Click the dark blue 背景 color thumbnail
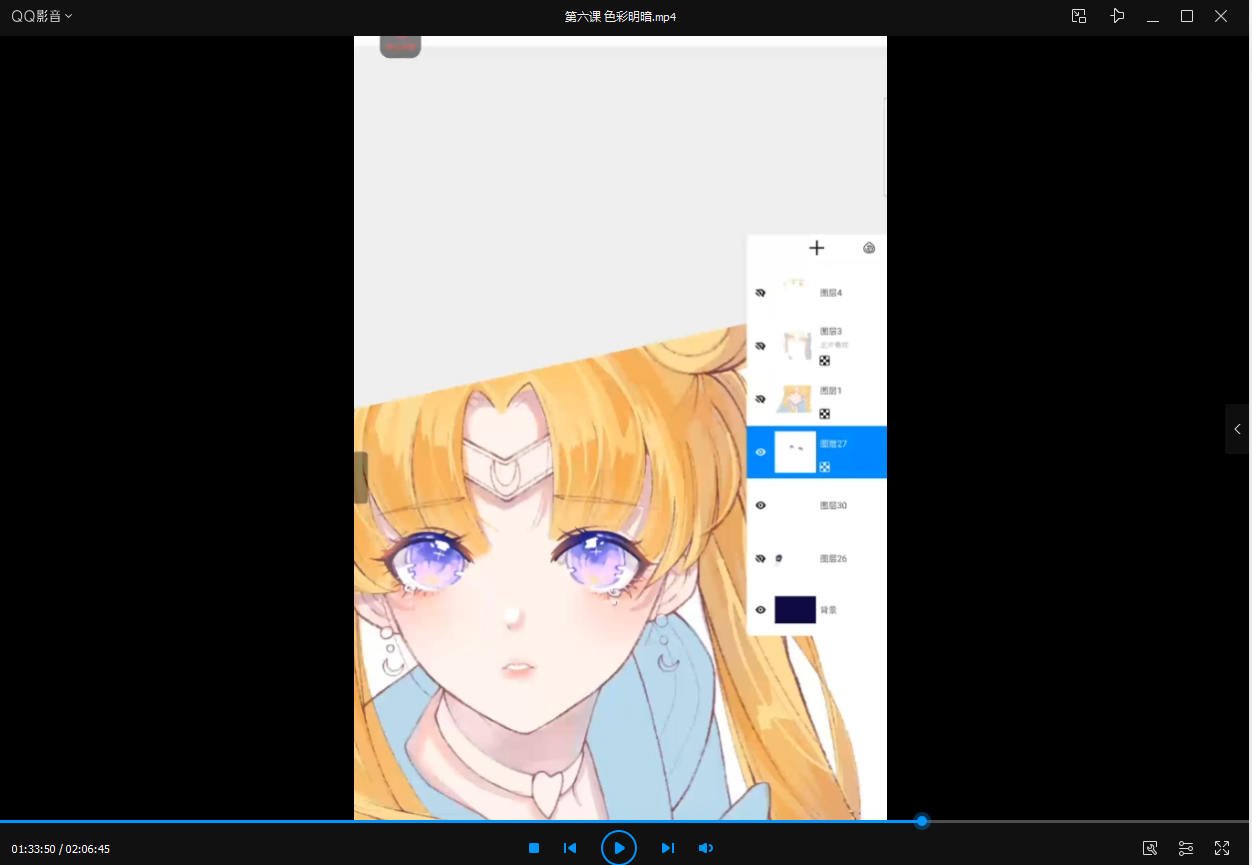The width and height of the screenshot is (1252, 865). (795, 609)
